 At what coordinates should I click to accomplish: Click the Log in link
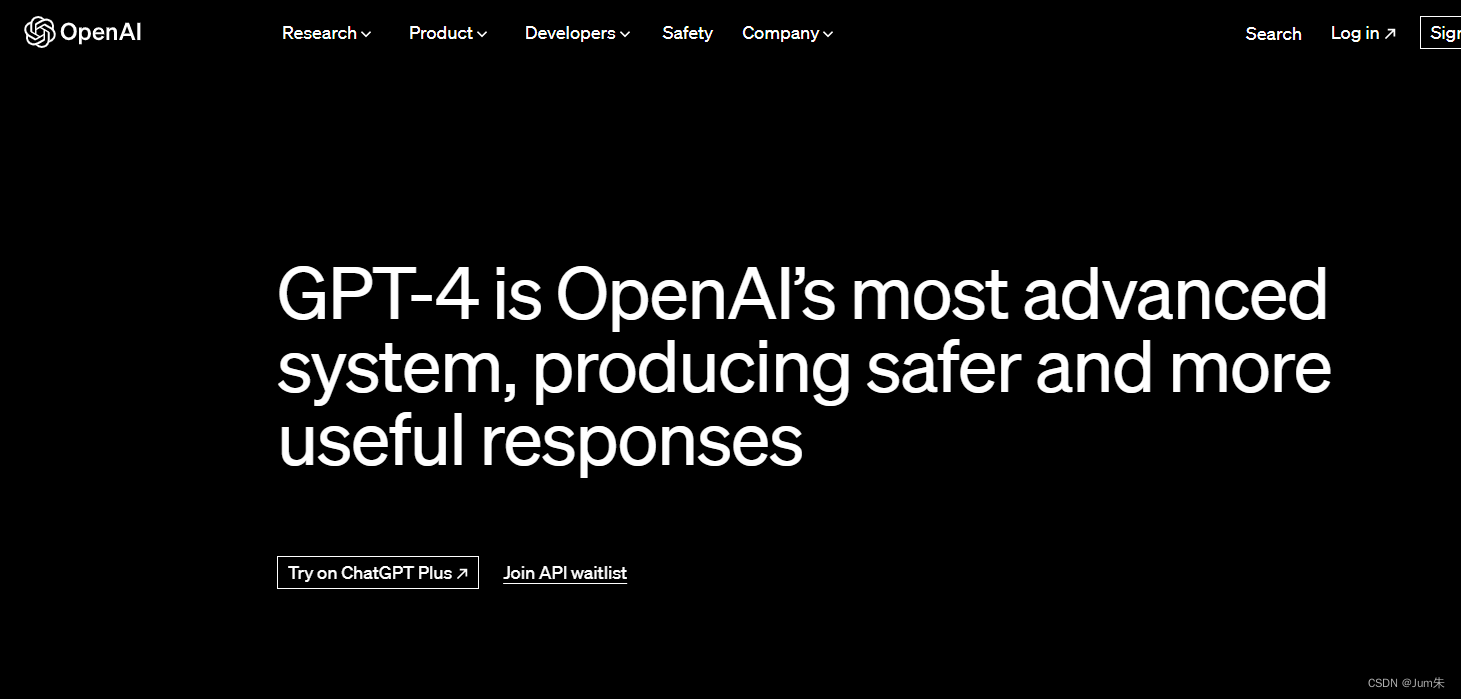point(1363,33)
